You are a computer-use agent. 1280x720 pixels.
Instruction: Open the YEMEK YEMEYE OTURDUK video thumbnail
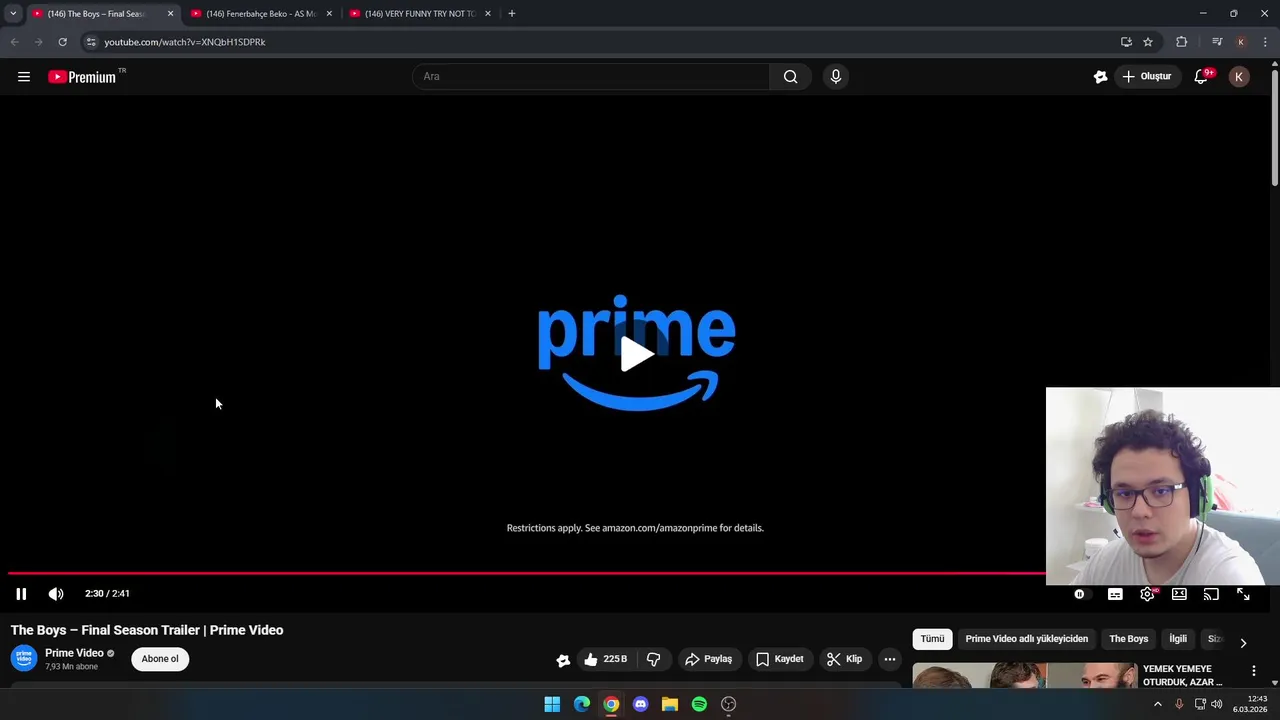coord(1024,675)
